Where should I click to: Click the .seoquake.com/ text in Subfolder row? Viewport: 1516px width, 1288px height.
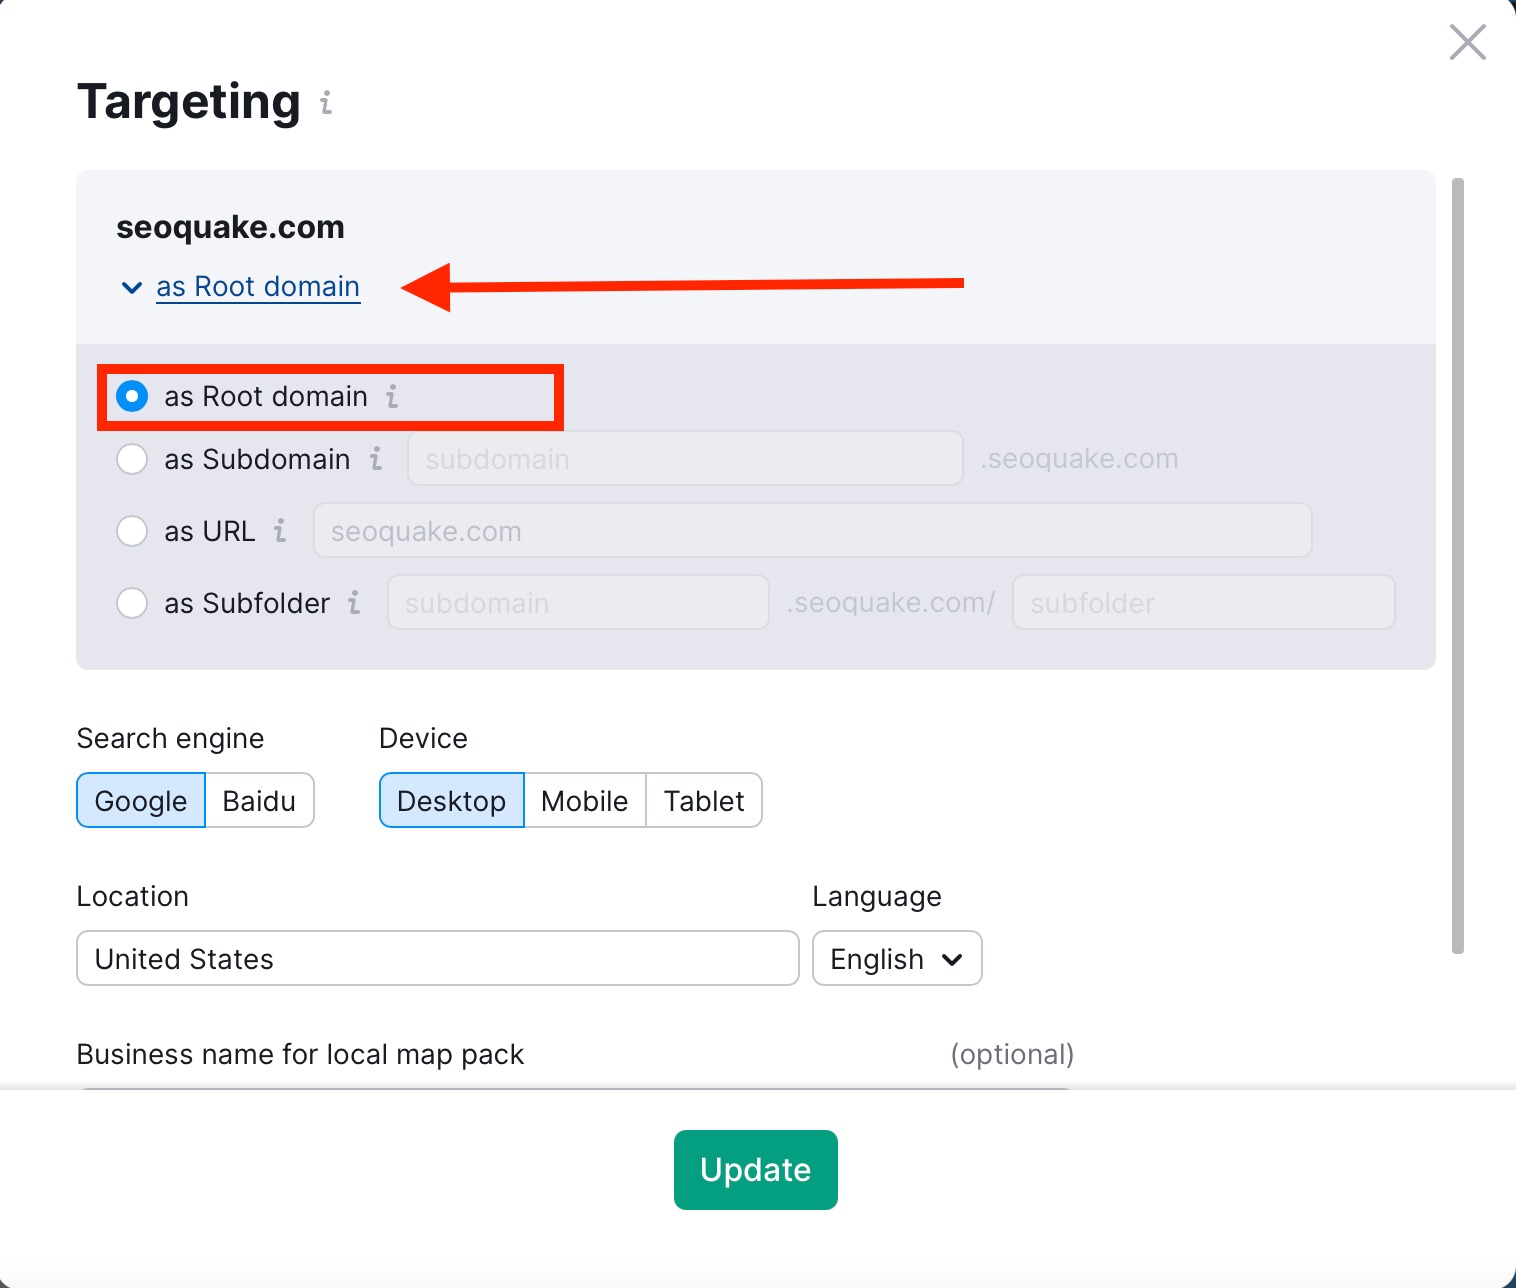pyautogui.click(x=890, y=603)
